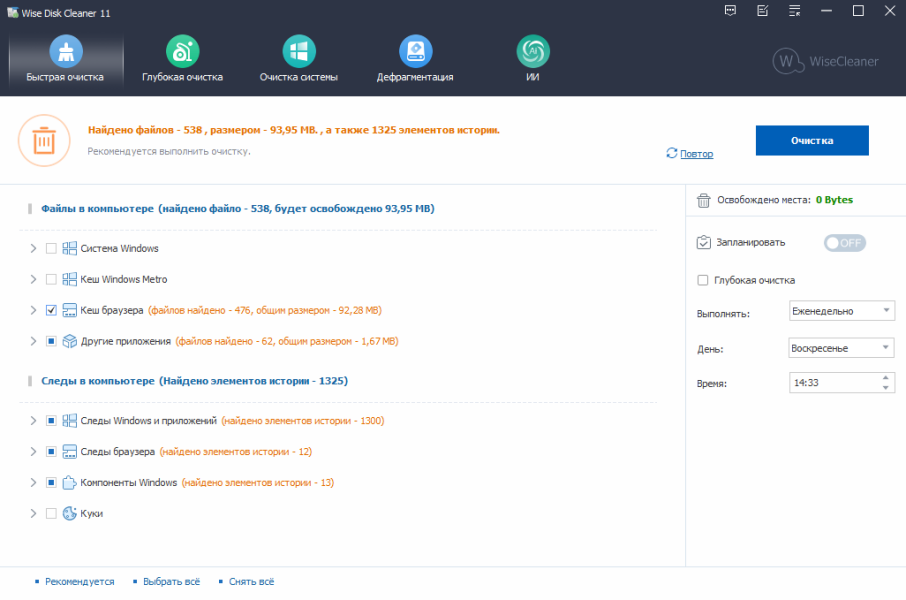Viewport: 906px width, 600px height.
Task: Expand Следы Windows и приложений row
Action: (x=33, y=421)
